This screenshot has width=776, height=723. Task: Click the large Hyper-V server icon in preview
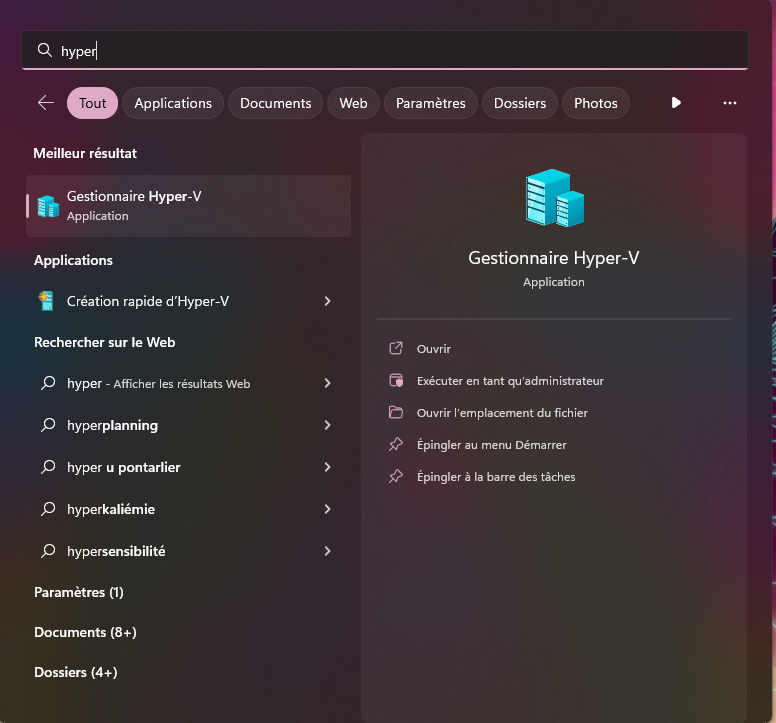coord(554,197)
